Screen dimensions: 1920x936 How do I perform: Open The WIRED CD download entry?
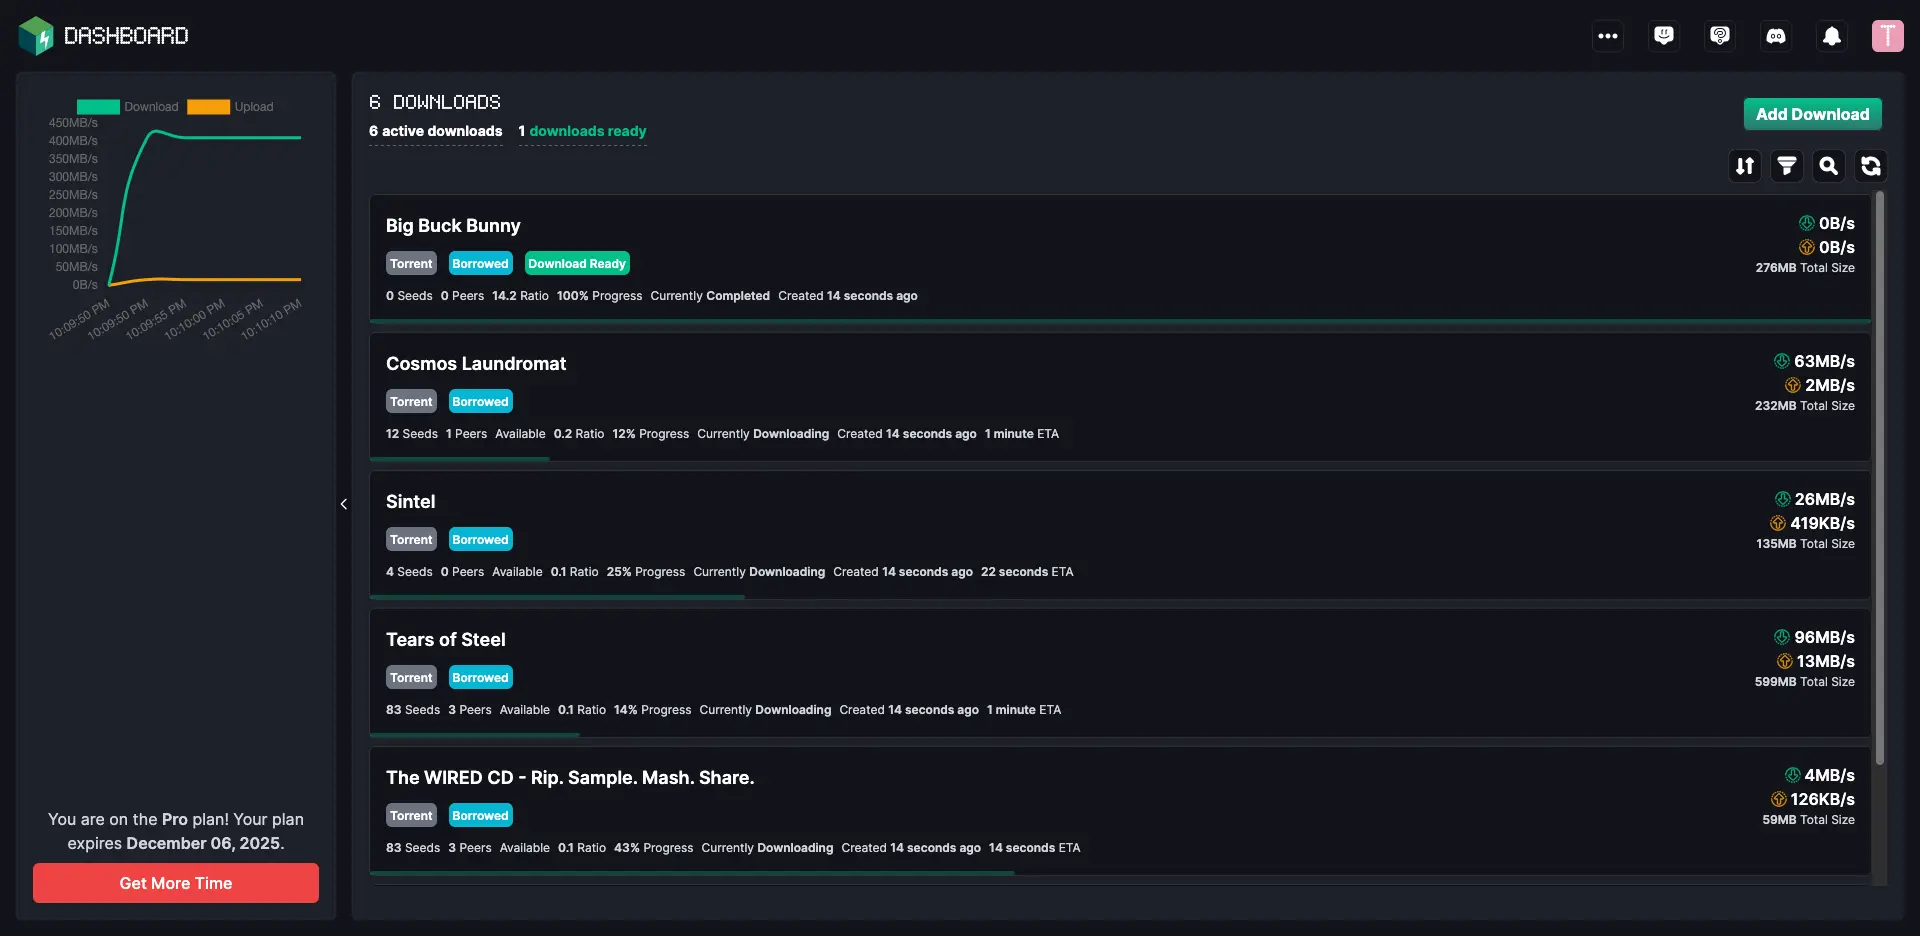pos(1120,810)
